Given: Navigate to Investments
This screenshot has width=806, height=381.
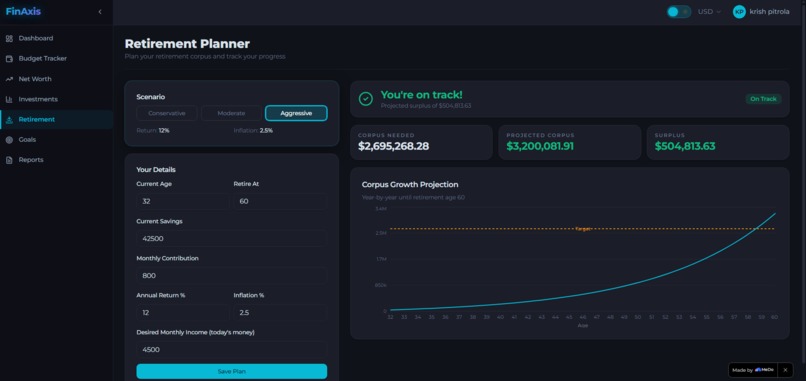Looking at the screenshot, I should tap(57, 99).
